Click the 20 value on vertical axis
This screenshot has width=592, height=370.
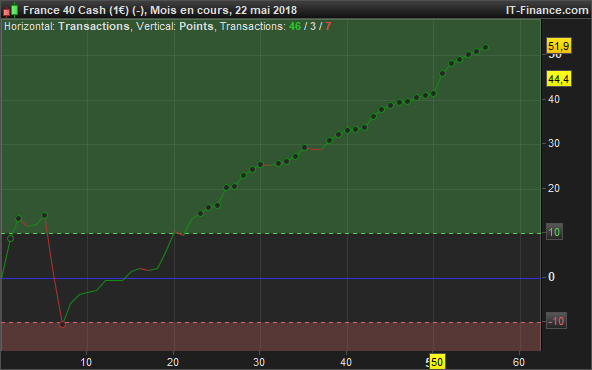[553, 188]
